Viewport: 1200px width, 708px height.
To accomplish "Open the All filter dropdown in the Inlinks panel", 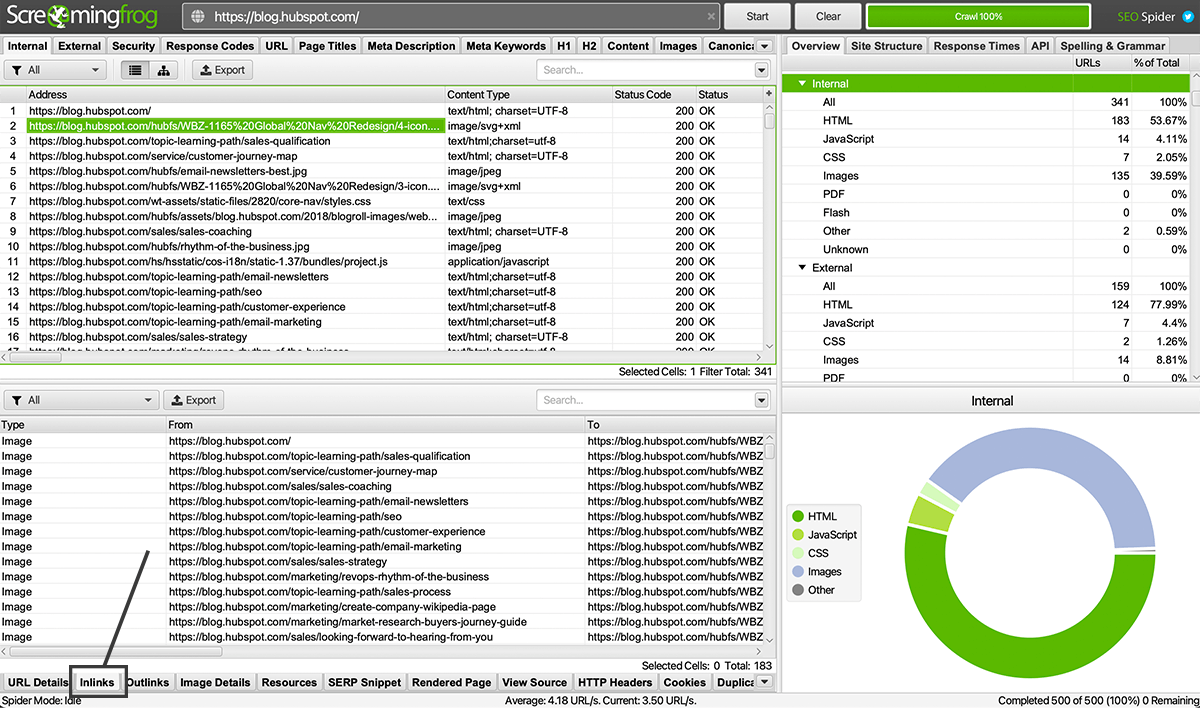I will 82,400.
